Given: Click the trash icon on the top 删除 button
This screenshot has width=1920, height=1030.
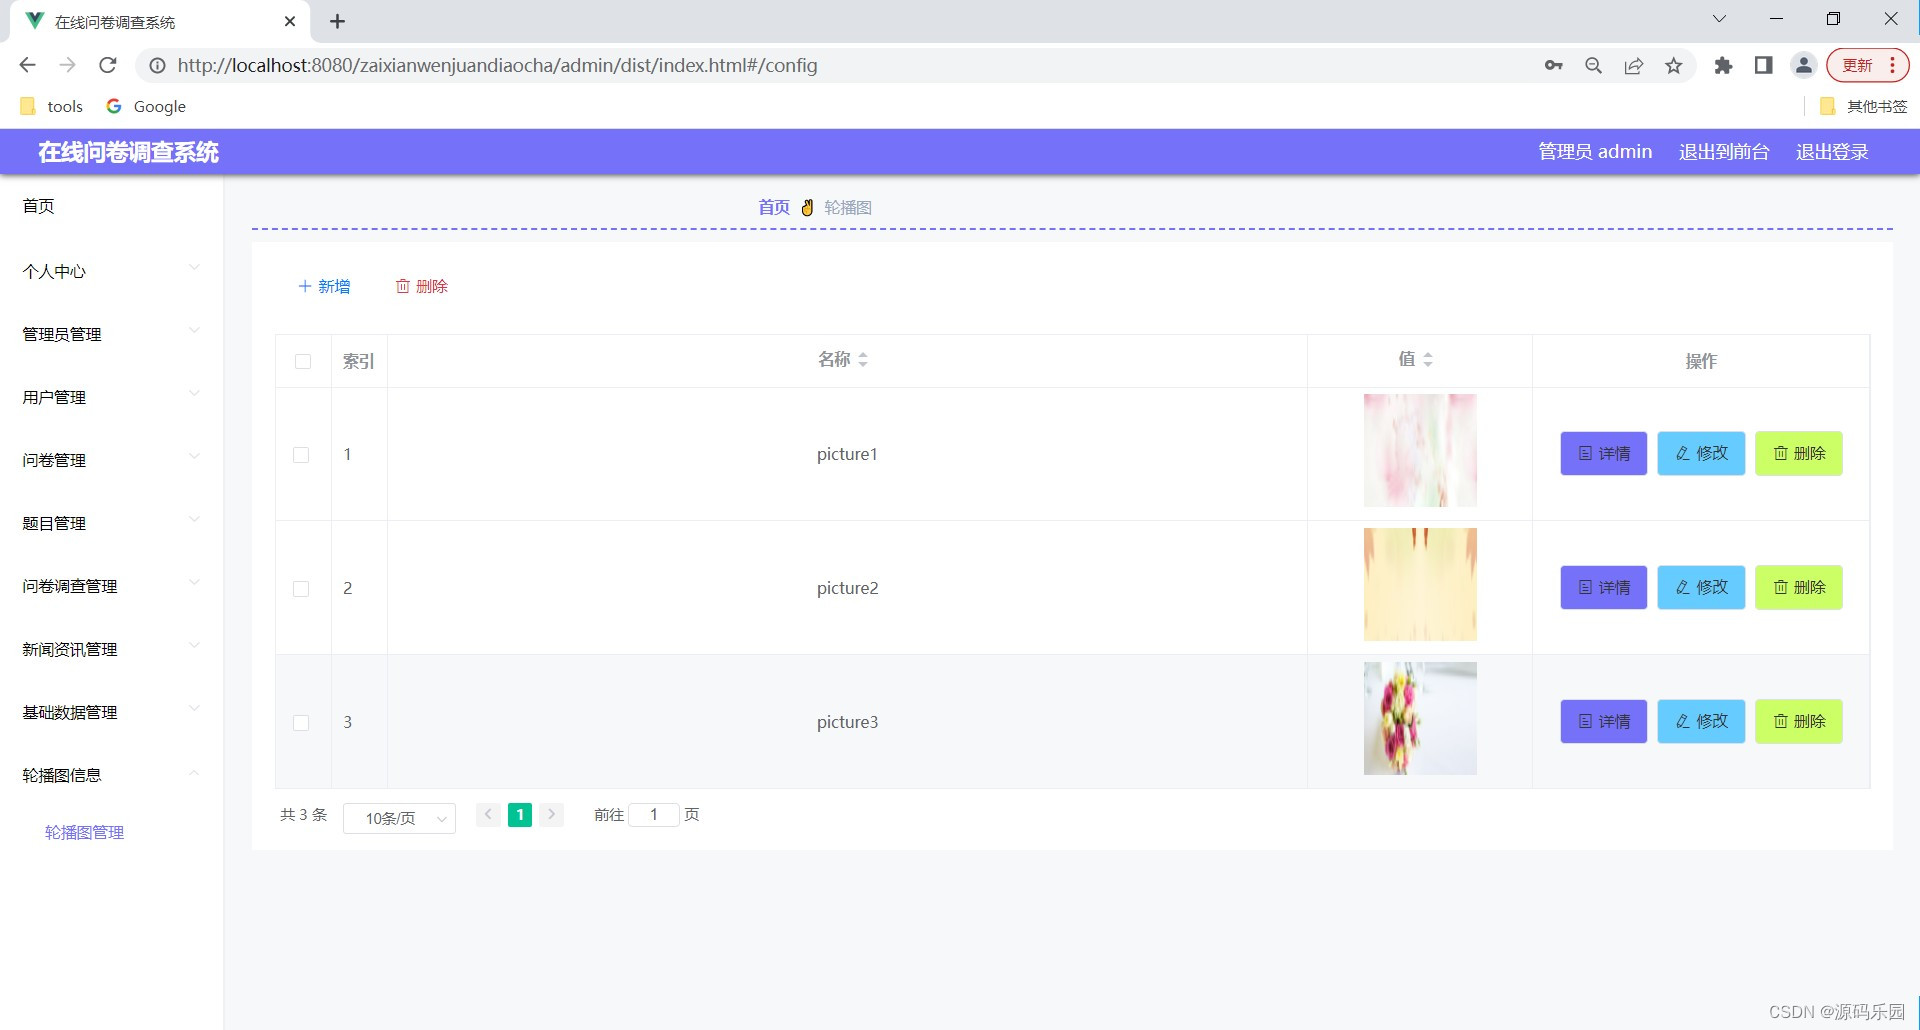Looking at the screenshot, I should [x=404, y=286].
